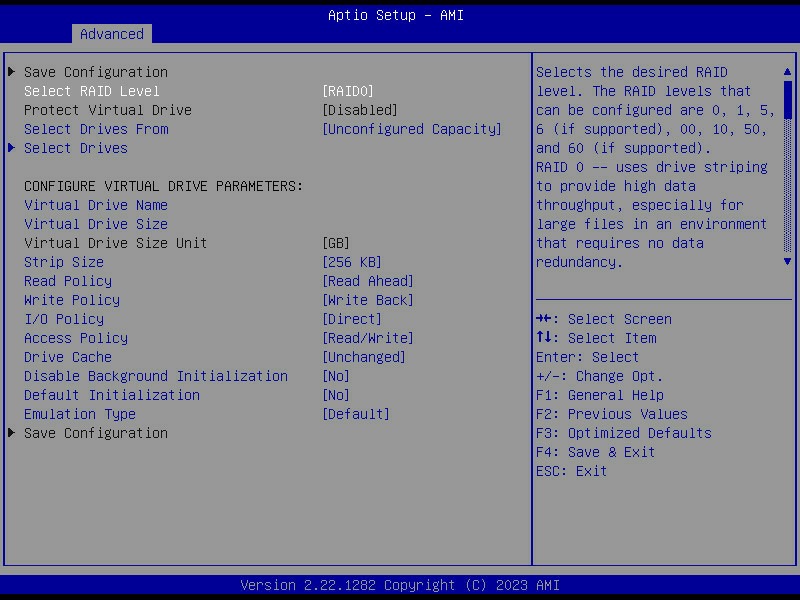Open the Select Drives submenu

tap(76, 148)
